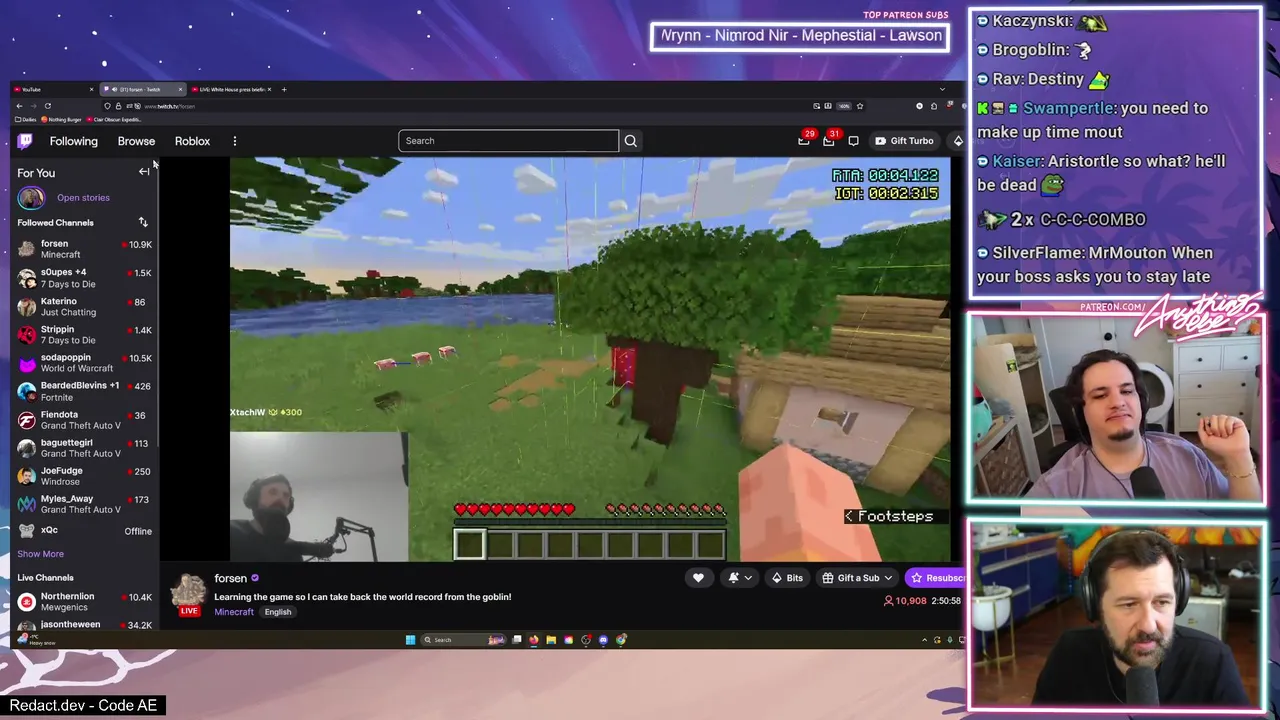Open JoeFudge Windrose channel
Viewport: 1280px width, 720px height.
[84, 476]
